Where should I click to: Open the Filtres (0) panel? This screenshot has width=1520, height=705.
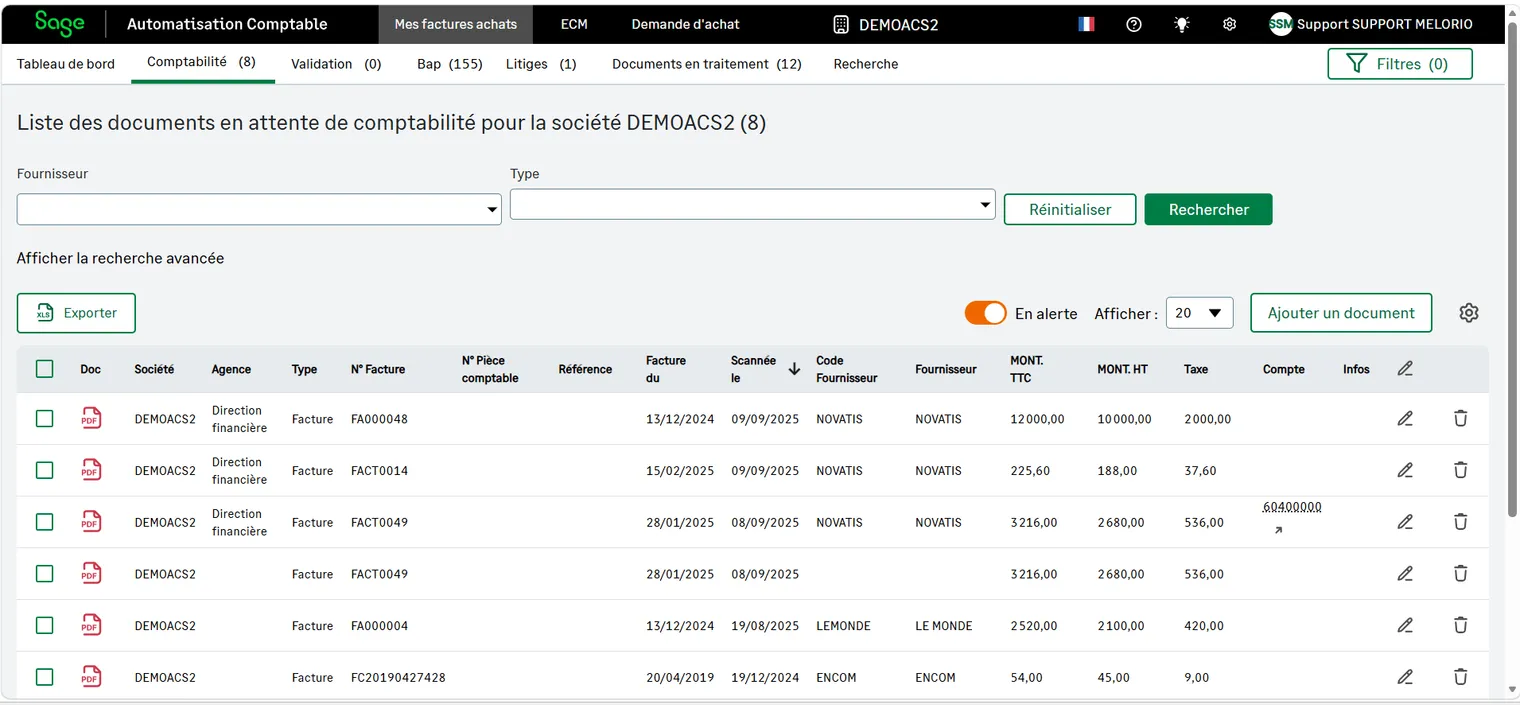(x=1400, y=64)
